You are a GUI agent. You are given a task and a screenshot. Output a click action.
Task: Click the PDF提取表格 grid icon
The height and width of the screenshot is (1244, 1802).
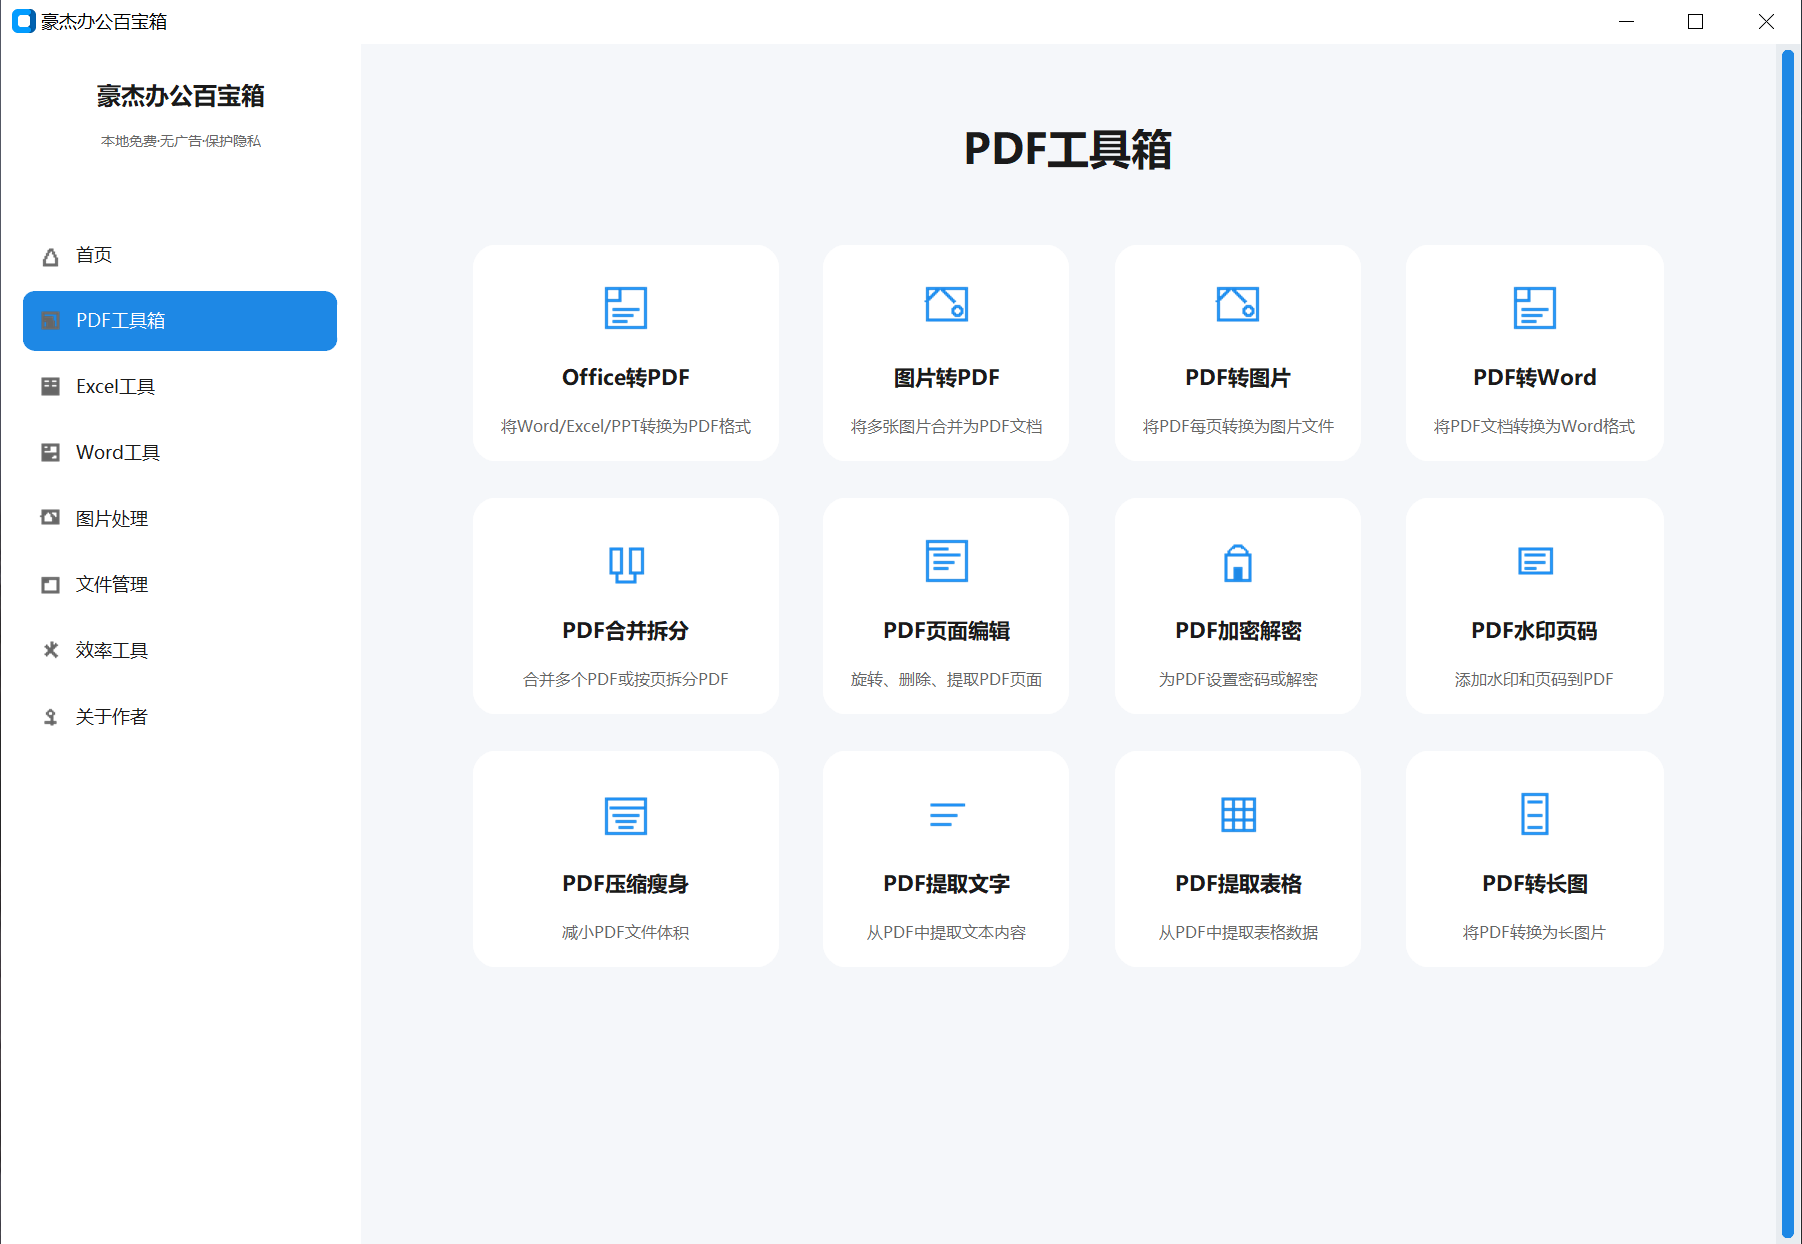pos(1237,814)
